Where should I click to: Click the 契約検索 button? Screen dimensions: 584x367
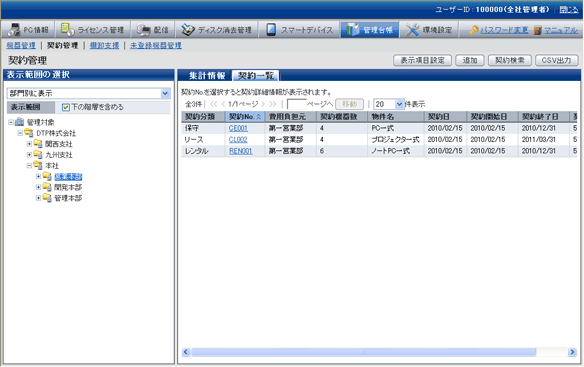510,60
